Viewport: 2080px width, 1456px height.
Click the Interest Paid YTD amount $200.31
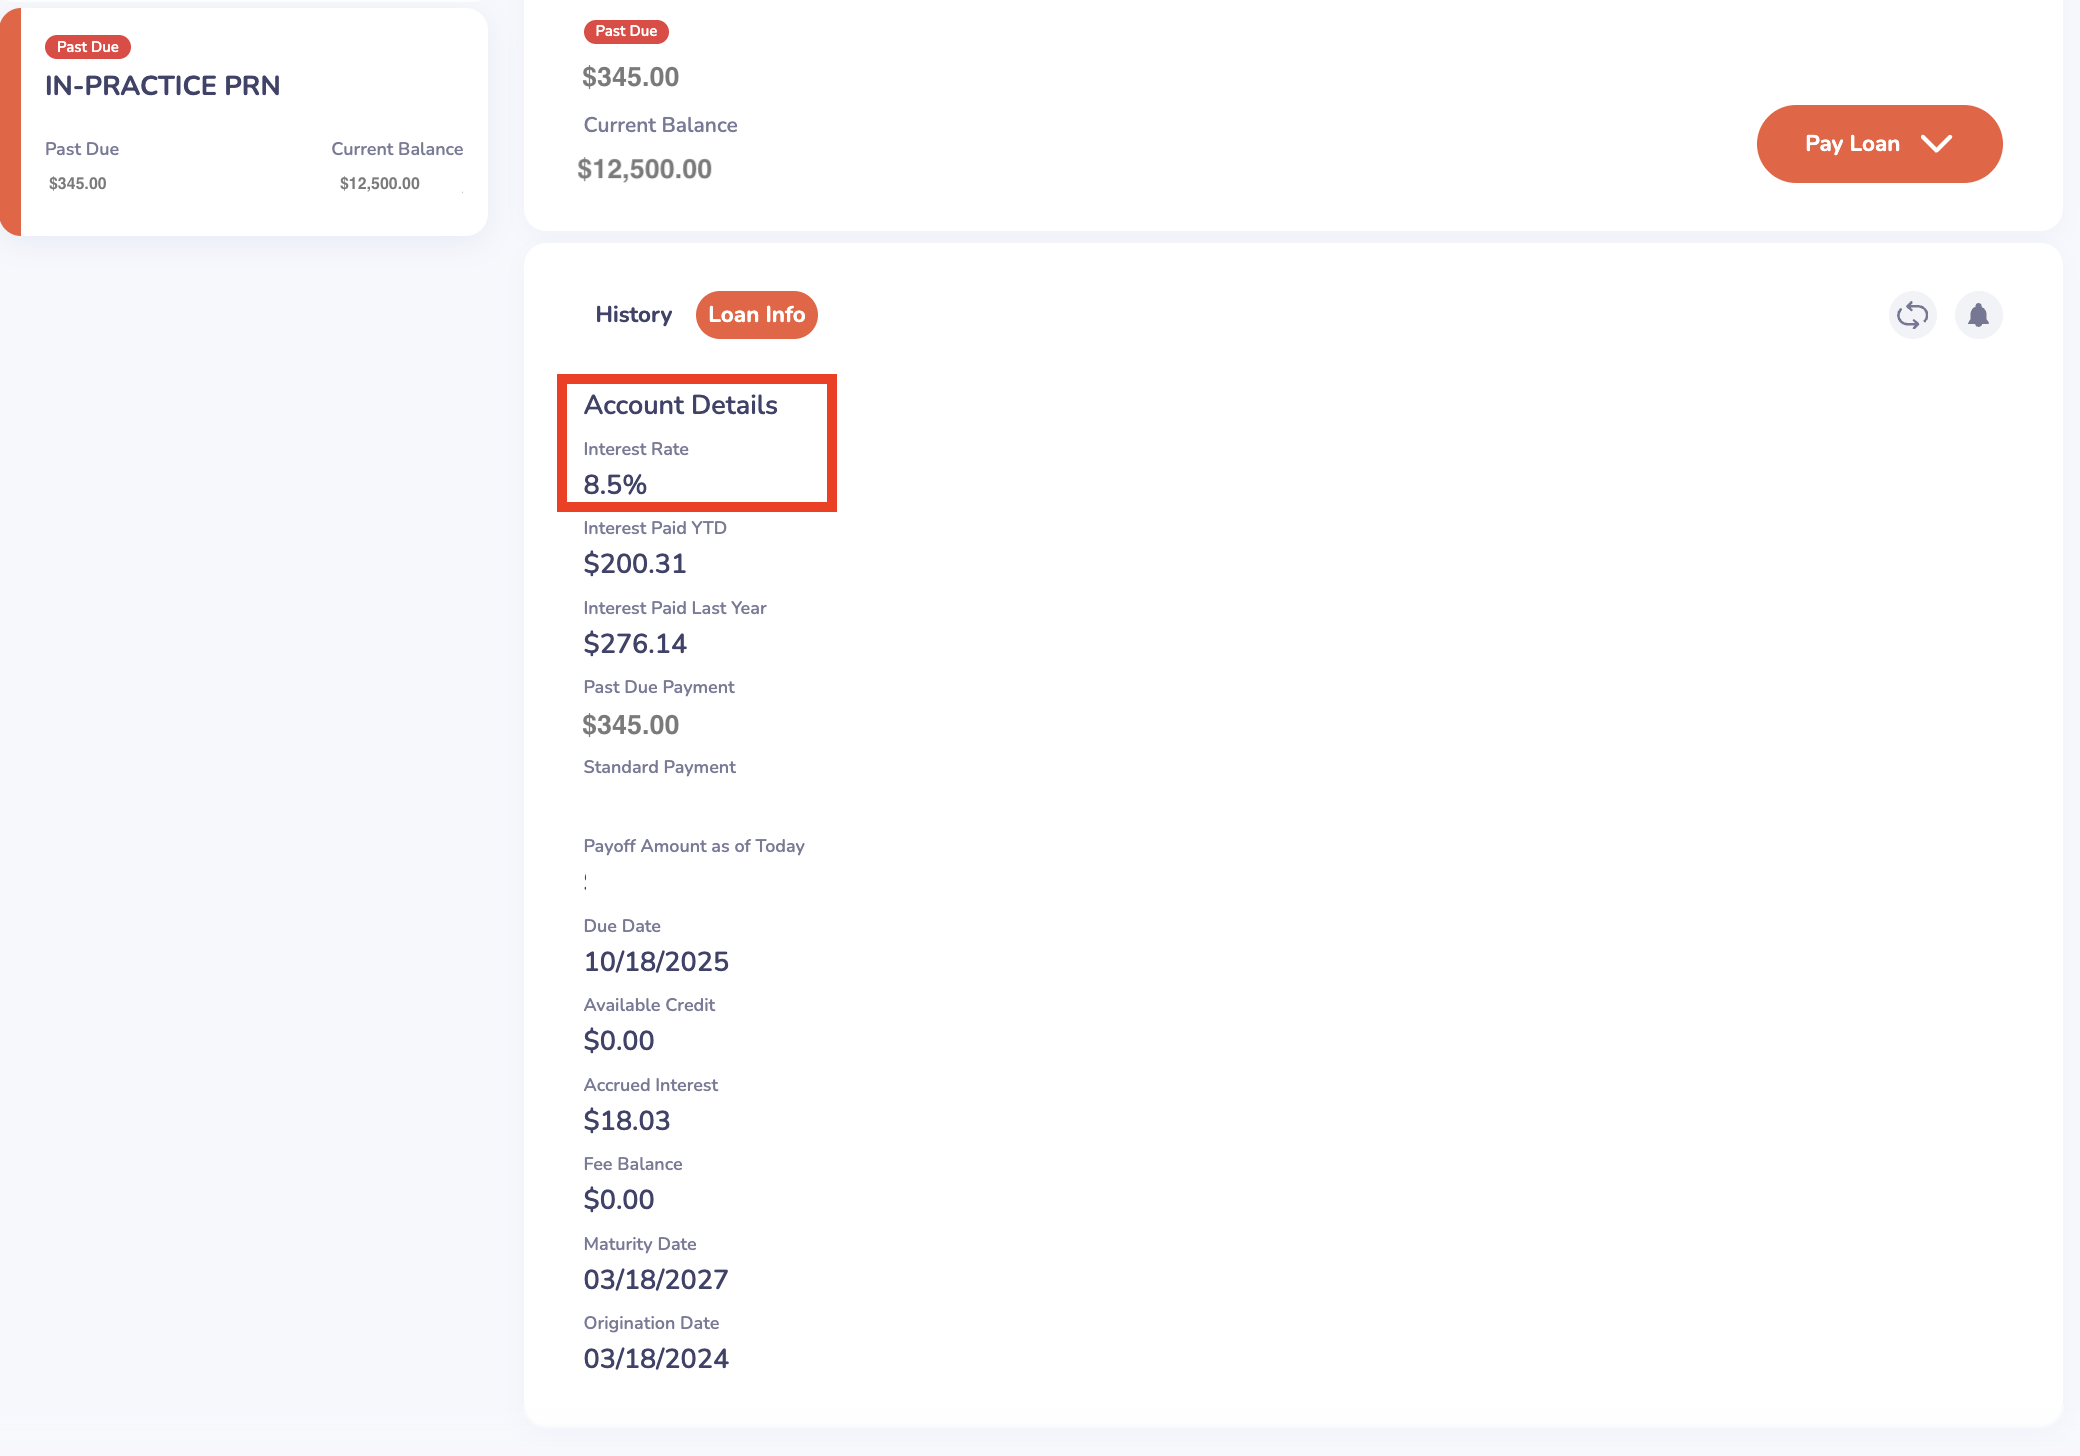coord(634,564)
